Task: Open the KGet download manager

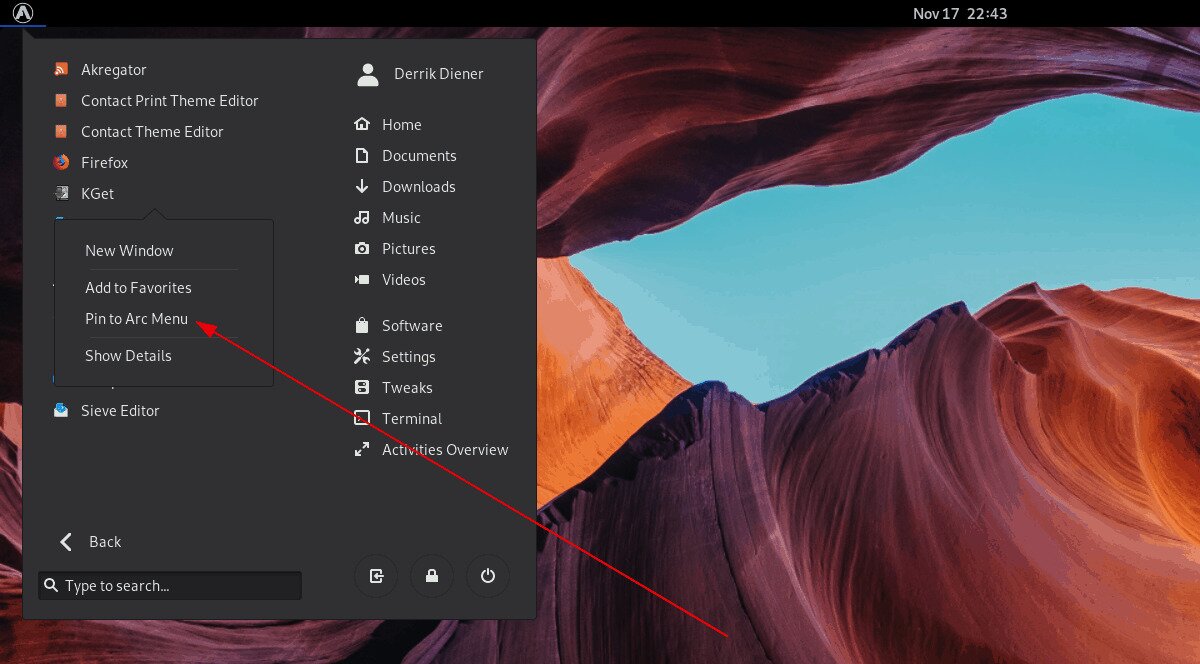Action: click(96, 193)
